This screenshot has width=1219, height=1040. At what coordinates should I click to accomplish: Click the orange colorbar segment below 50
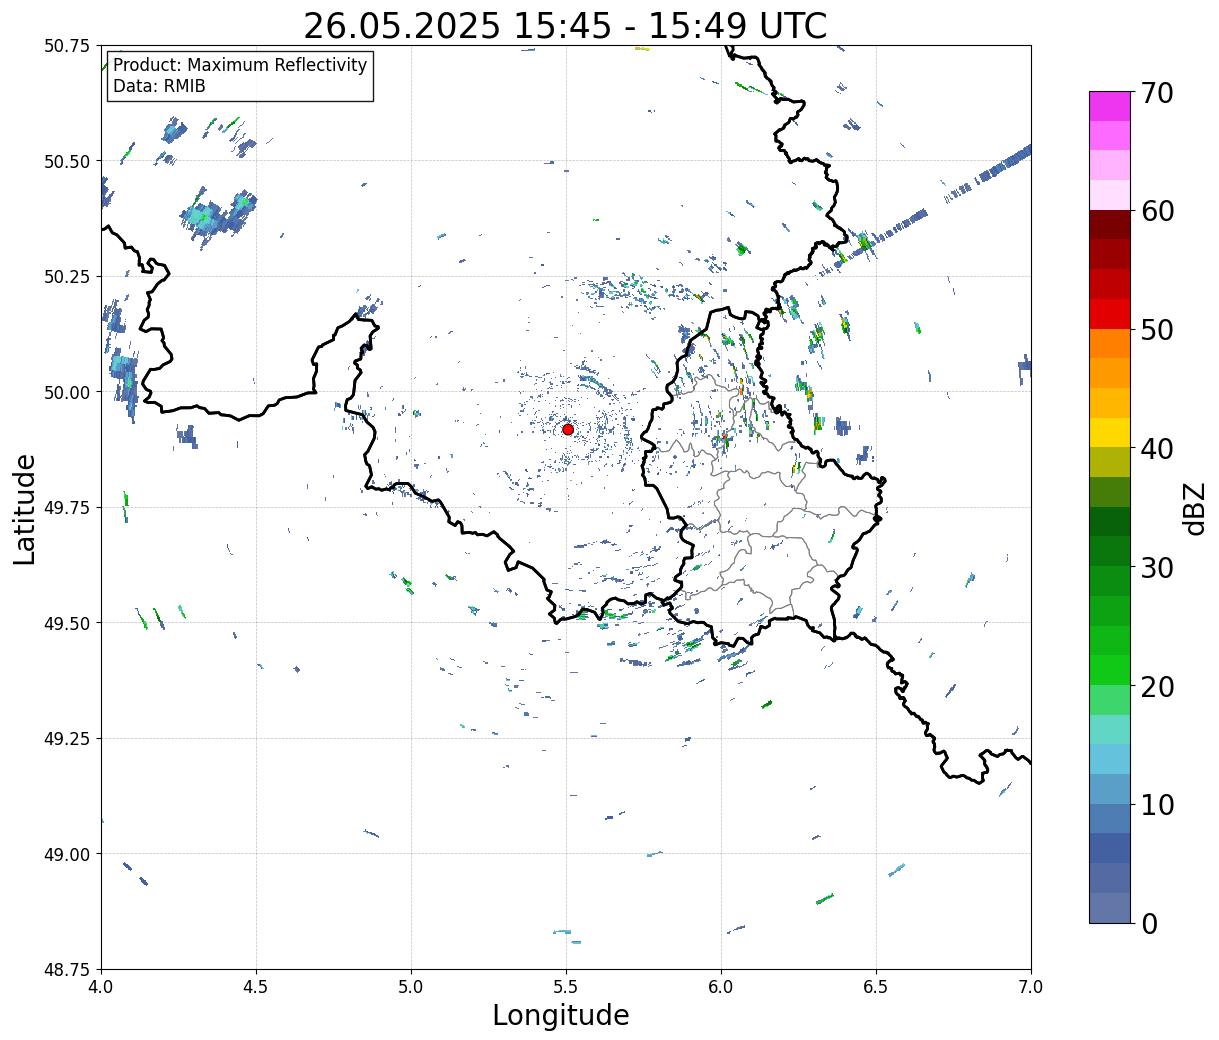tap(1110, 343)
